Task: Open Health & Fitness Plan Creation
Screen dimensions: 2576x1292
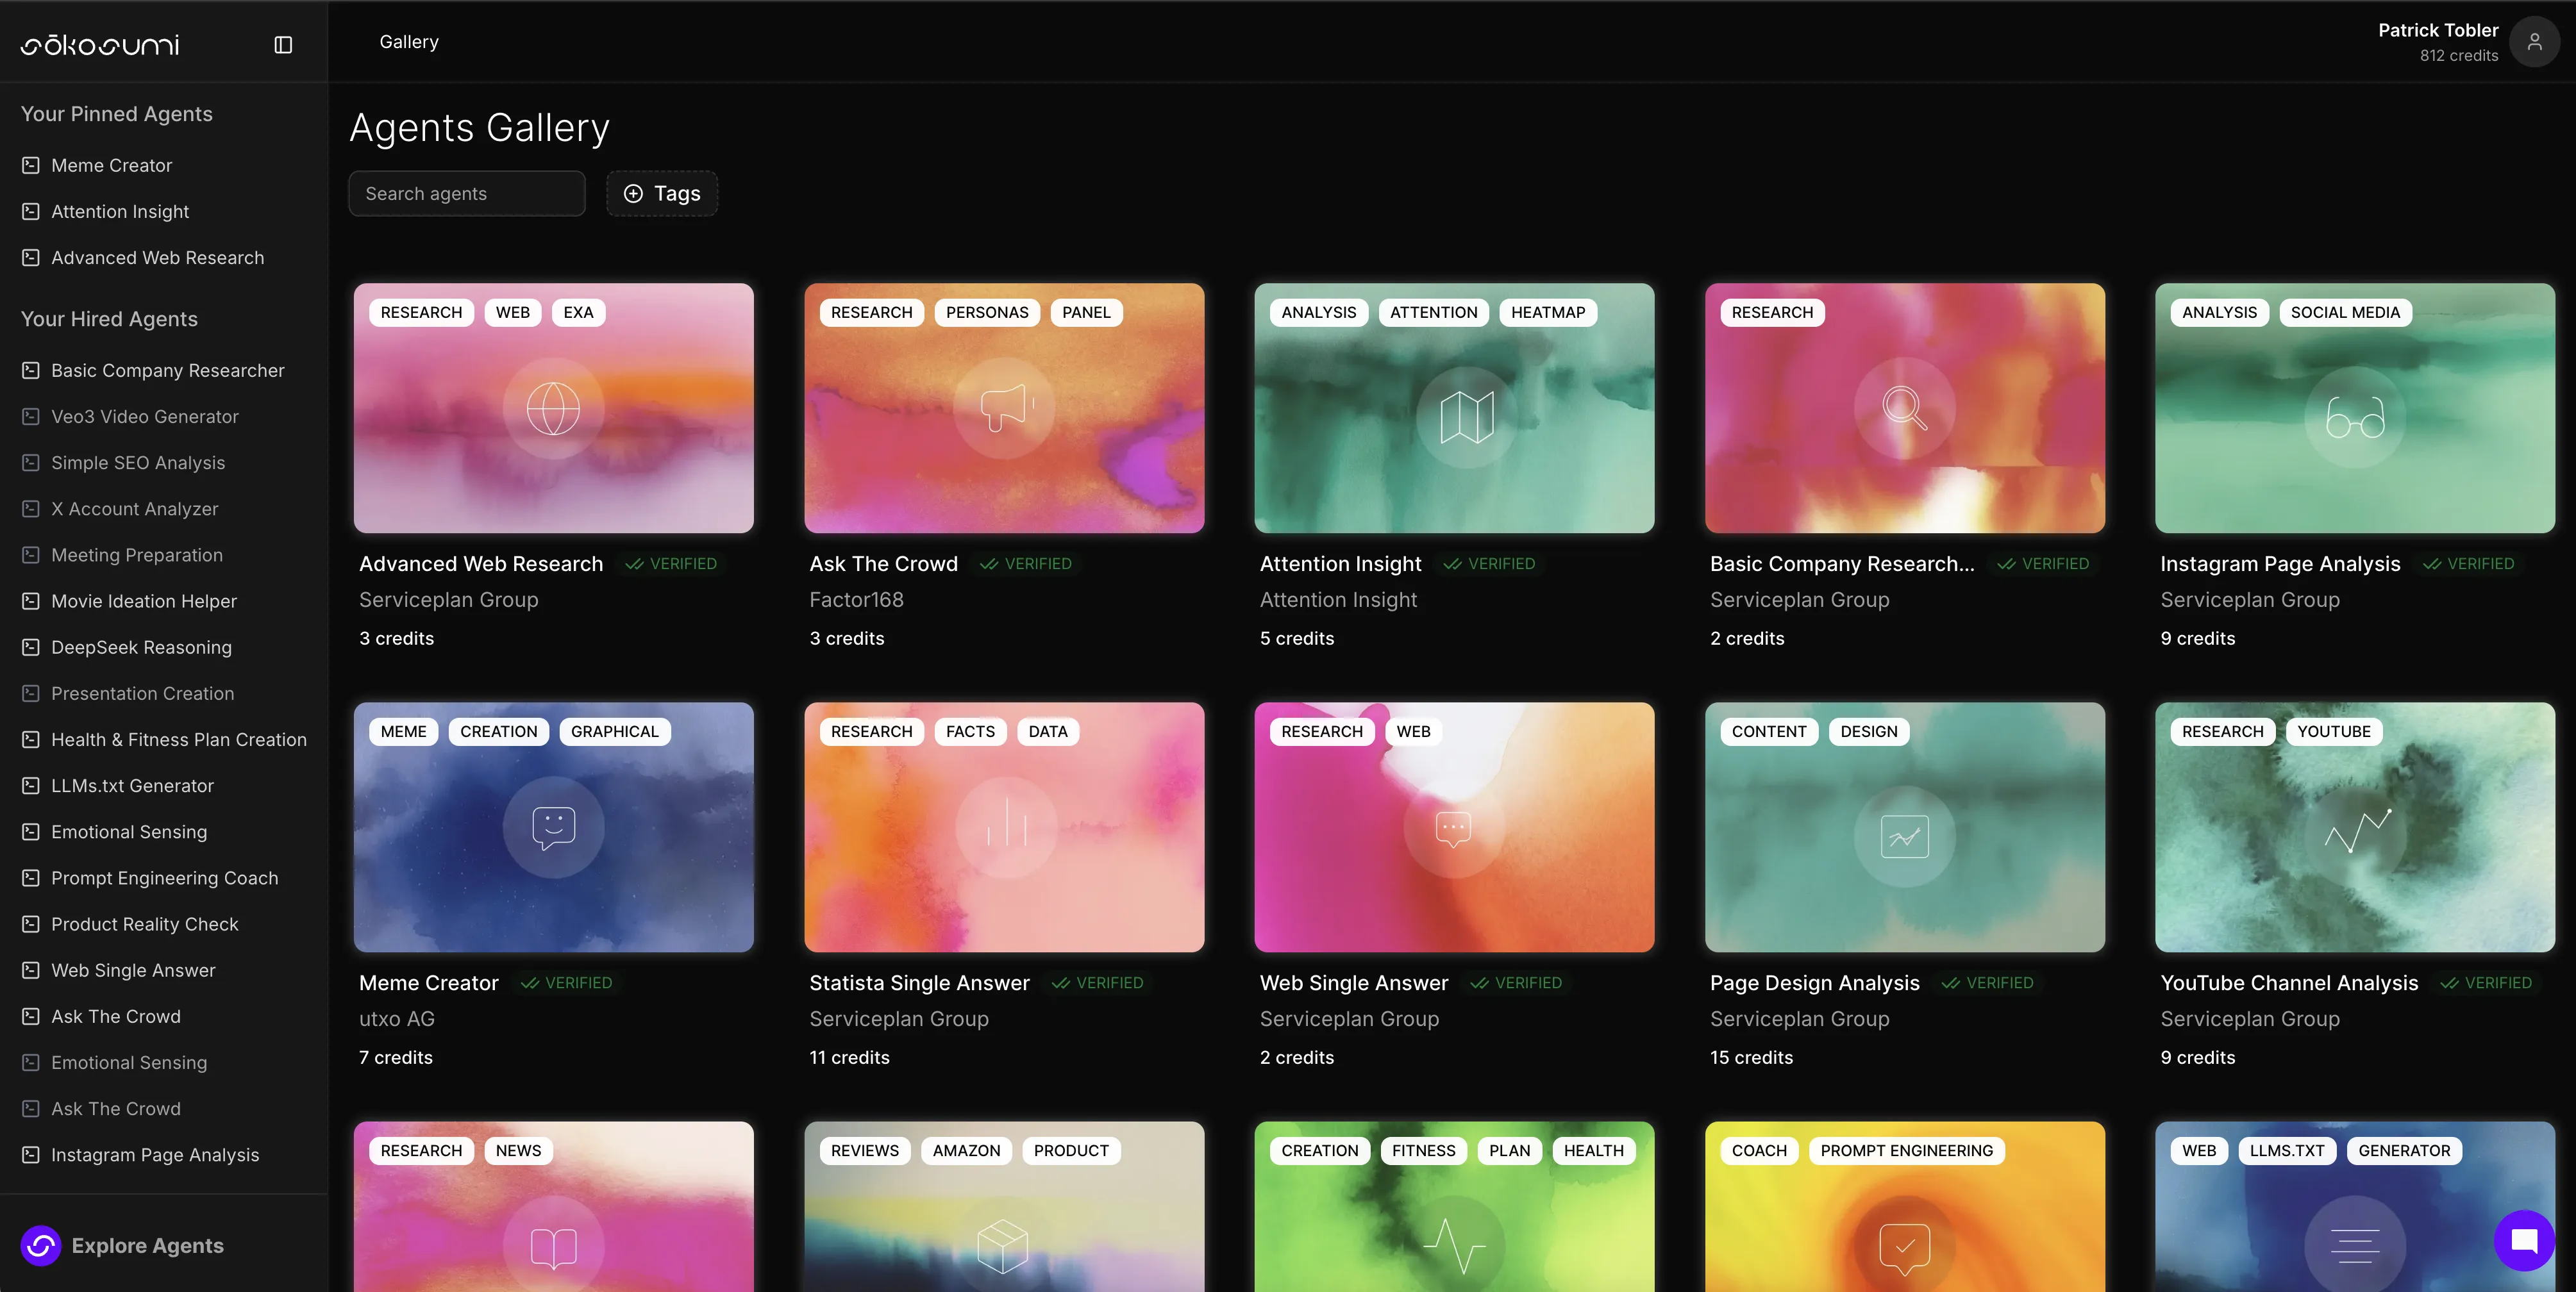Action: pos(179,739)
